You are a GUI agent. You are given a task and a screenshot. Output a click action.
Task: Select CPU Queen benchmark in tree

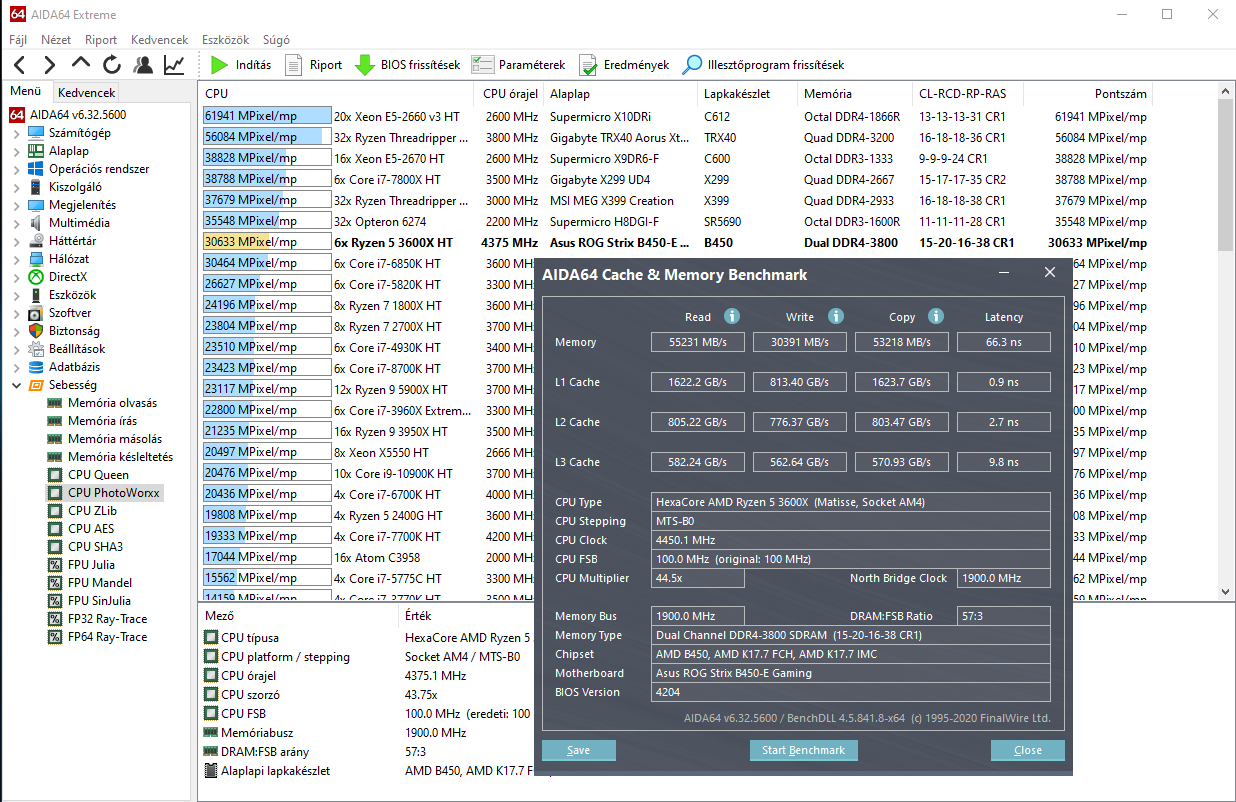(x=98, y=475)
